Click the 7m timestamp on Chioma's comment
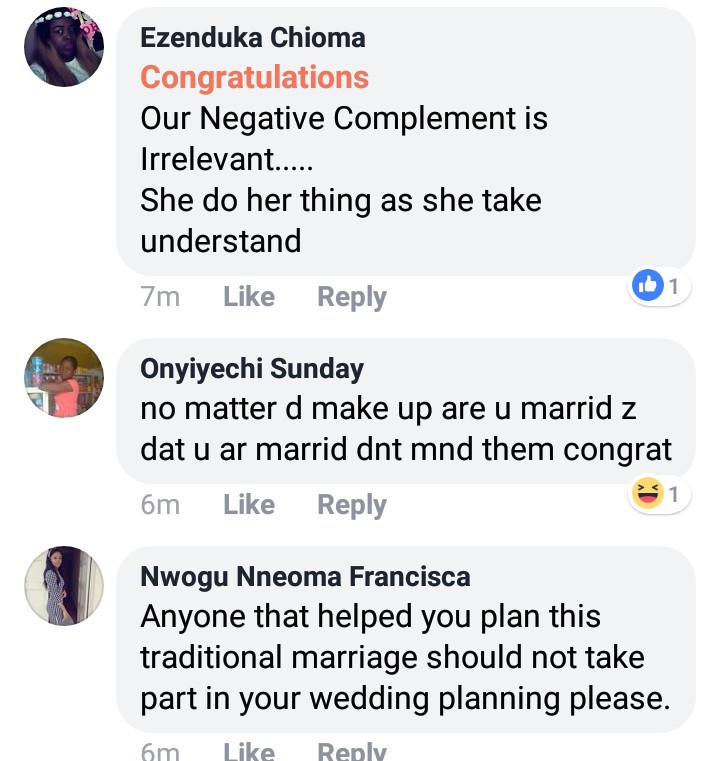The image size is (720, 761). [x=160, y=297]
